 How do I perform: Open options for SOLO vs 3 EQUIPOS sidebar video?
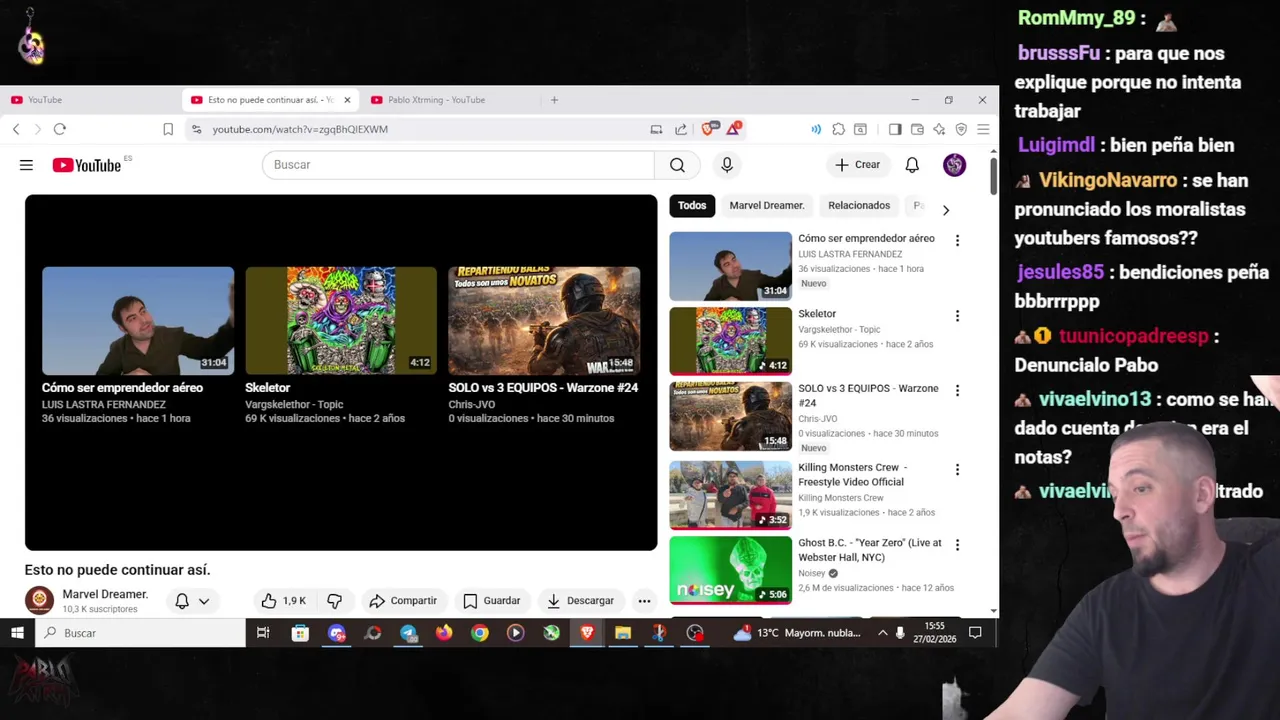957,390
